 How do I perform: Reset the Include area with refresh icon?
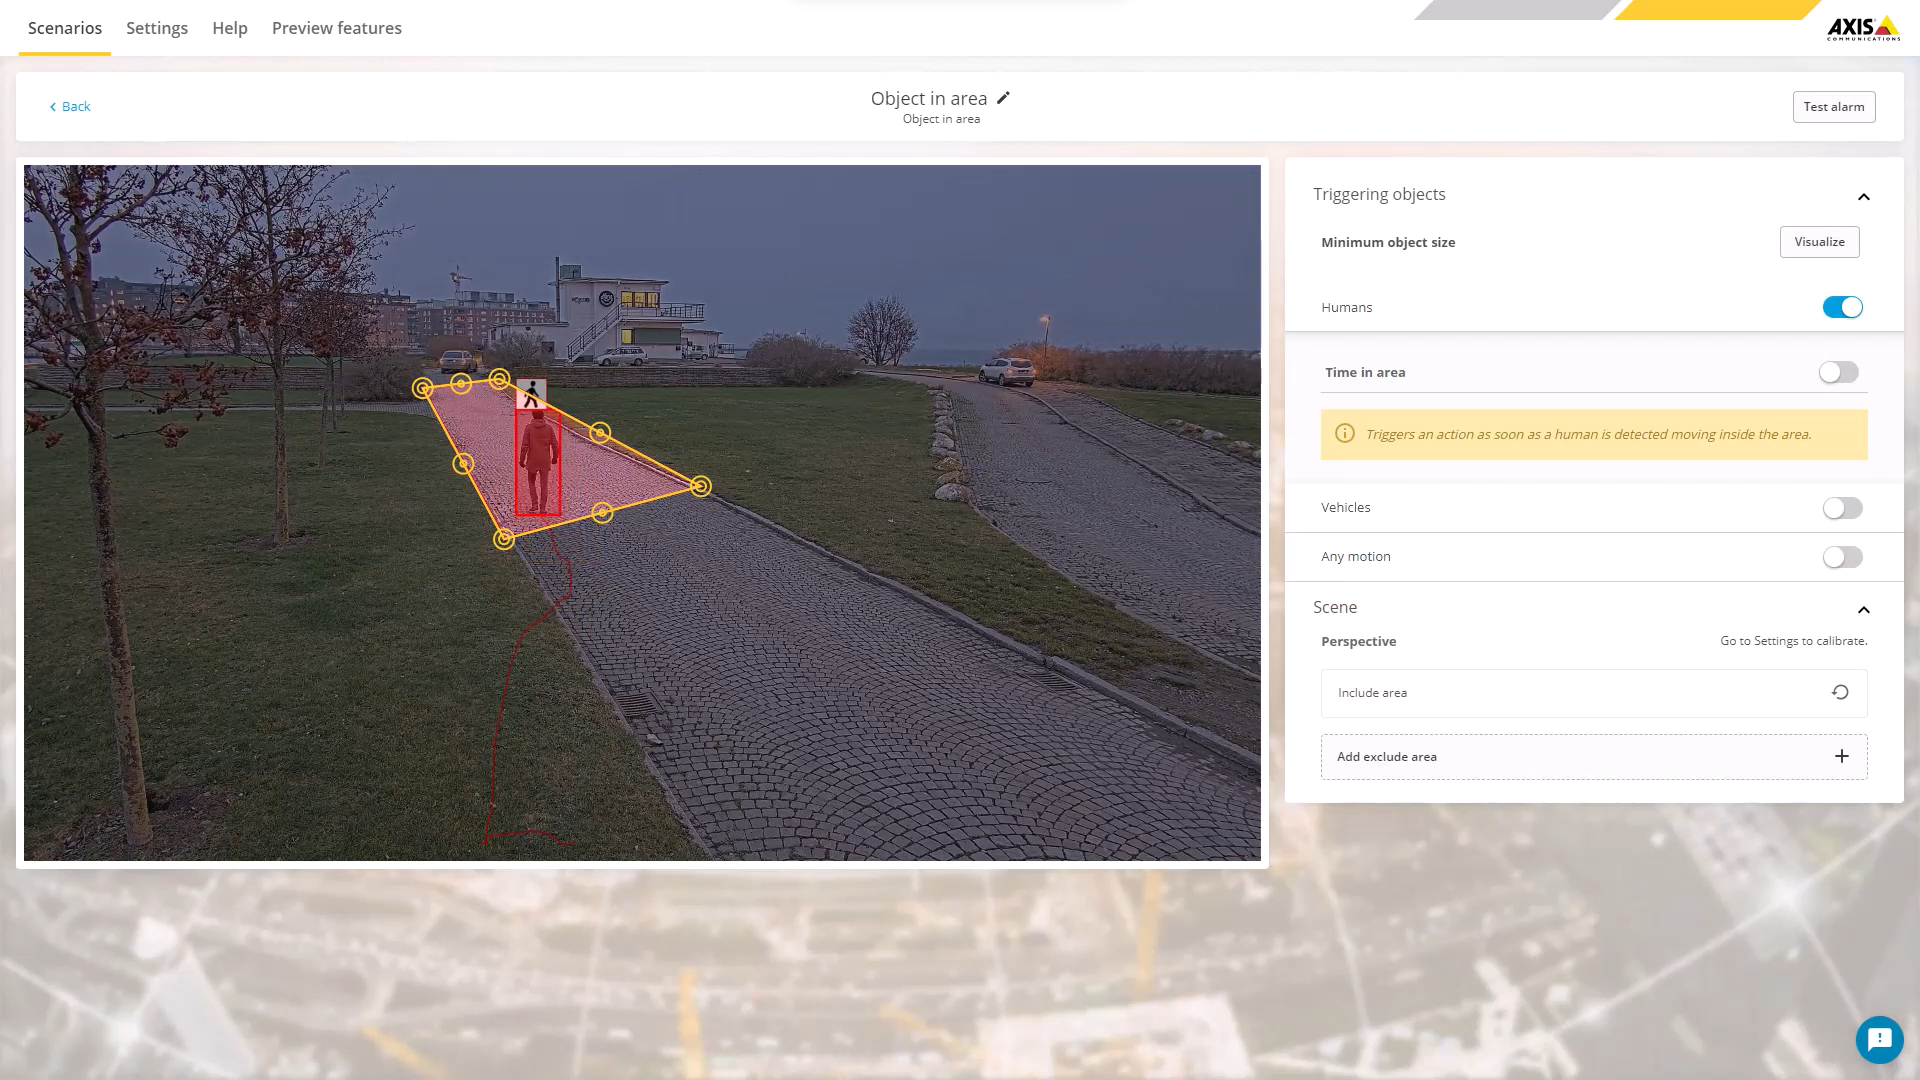click(1840, 692)
